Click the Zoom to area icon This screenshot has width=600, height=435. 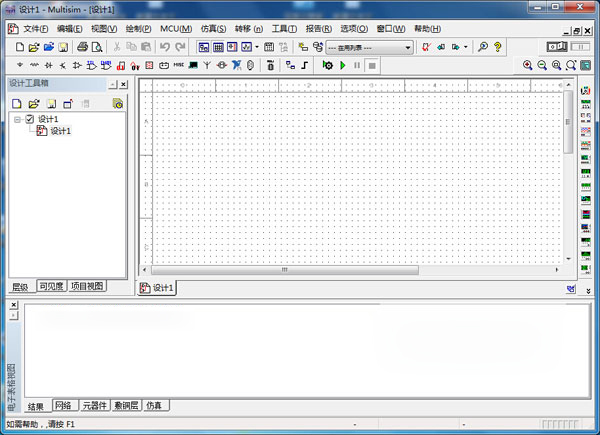pos(557,65)
